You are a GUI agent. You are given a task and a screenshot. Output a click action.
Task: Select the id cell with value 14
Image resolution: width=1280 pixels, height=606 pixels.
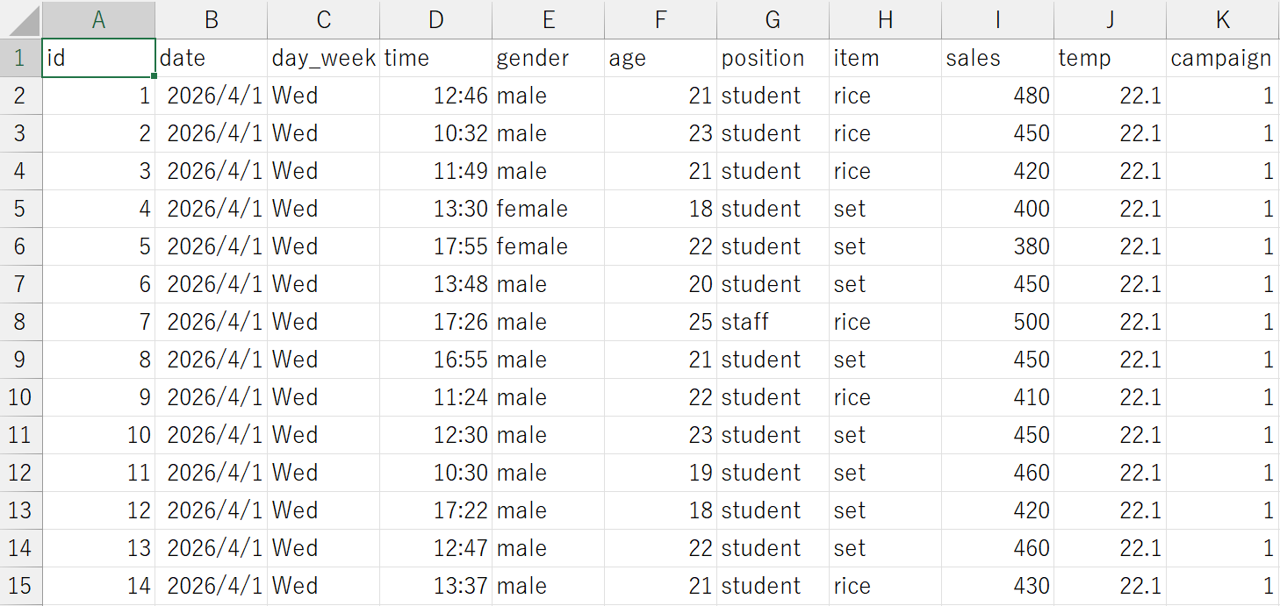pyautogui.click(x=98, y=586)
